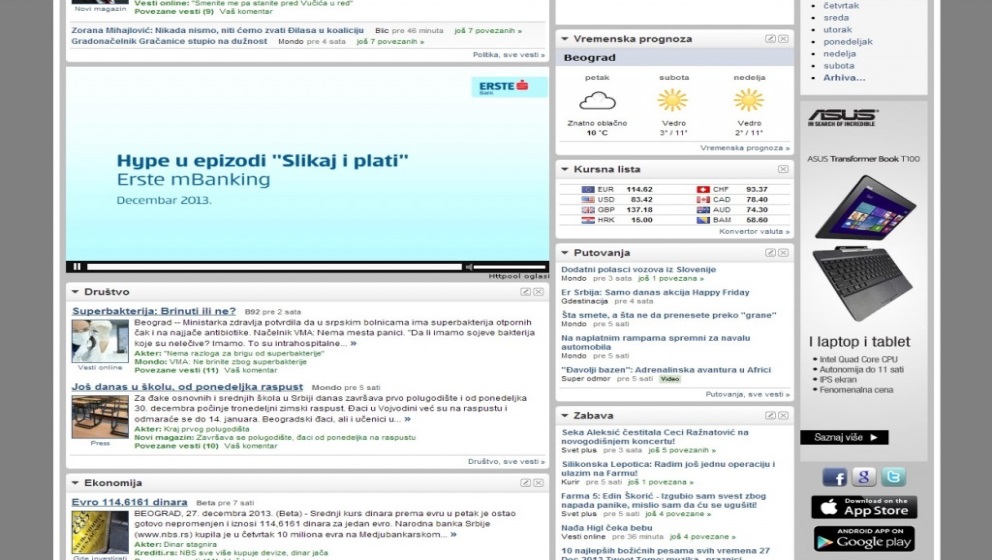Collapse the Vremenska prognoza widget

(x=565, y=39)
